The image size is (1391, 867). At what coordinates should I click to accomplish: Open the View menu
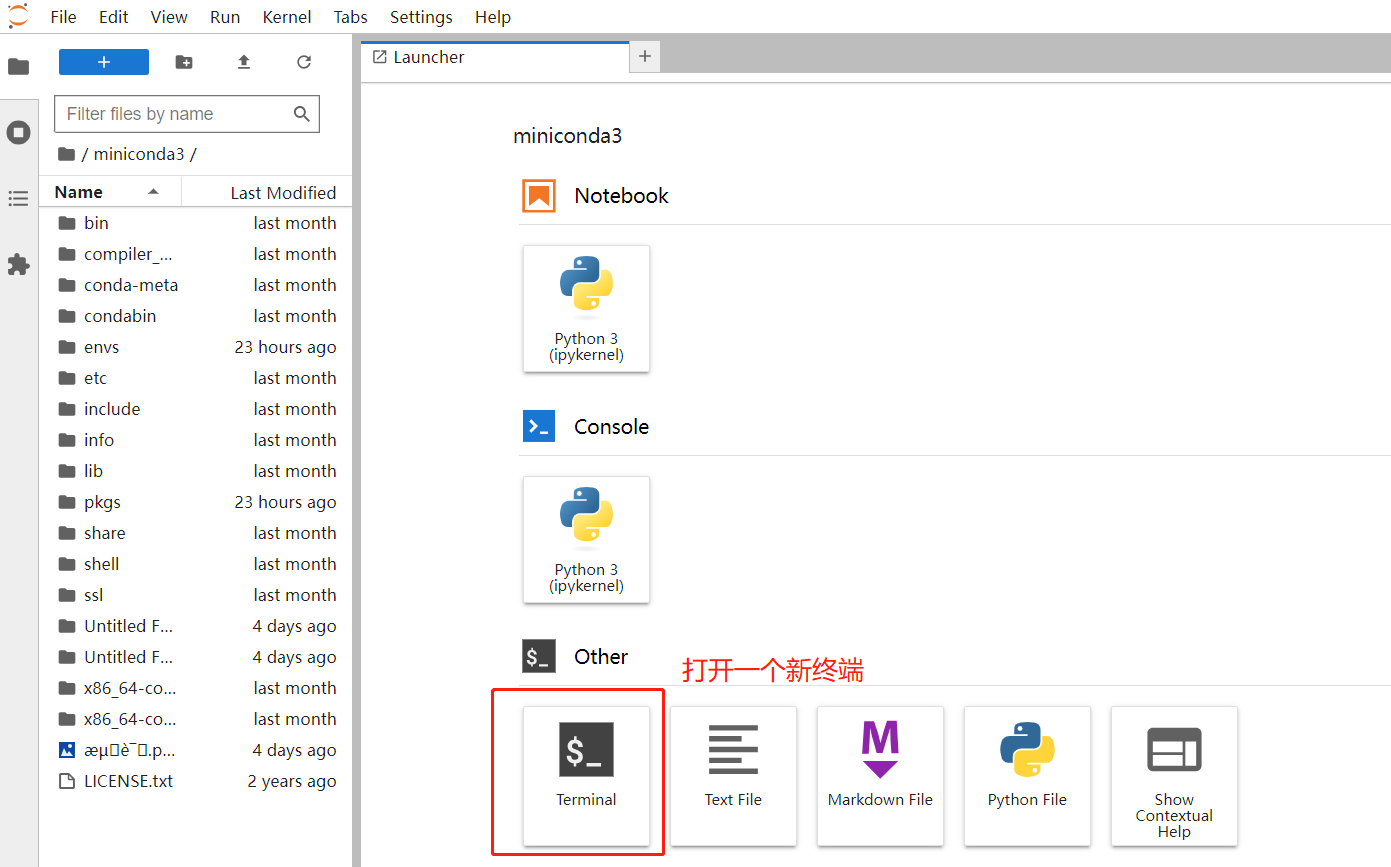pos(169,17)
